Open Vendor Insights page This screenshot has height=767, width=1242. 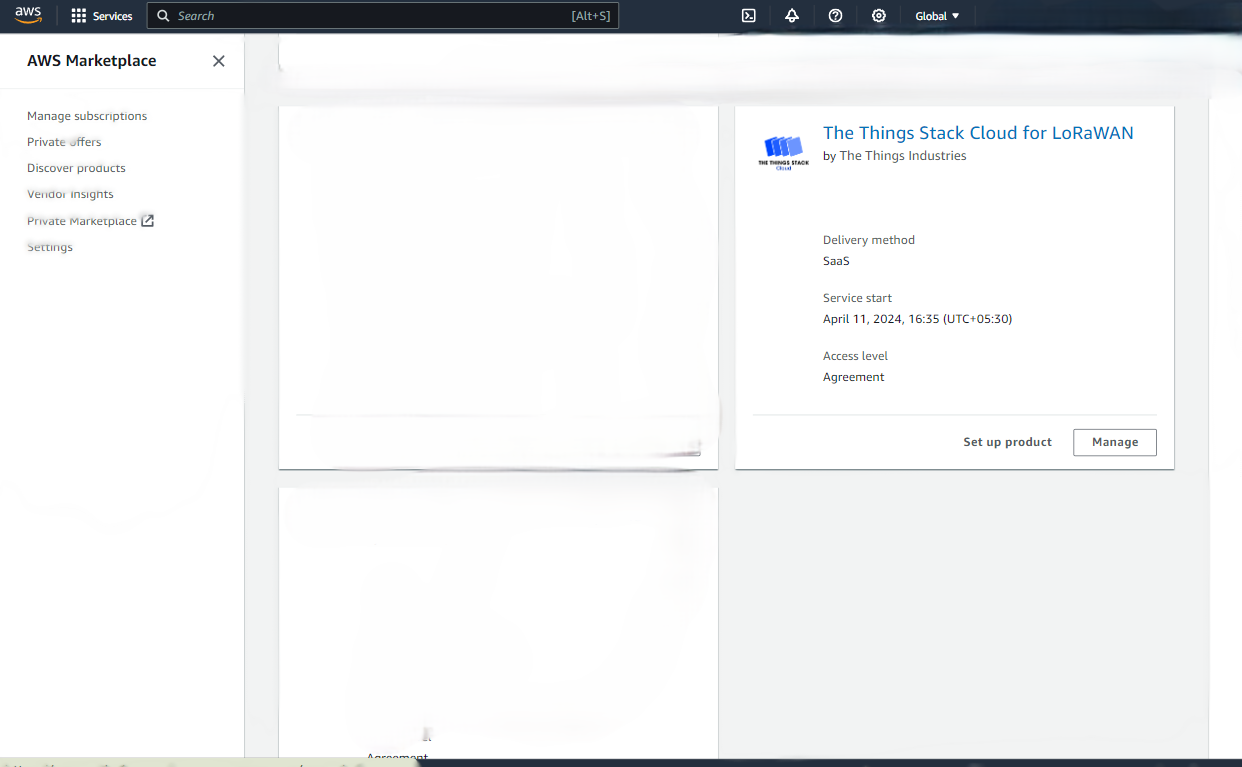coord(70,193)
